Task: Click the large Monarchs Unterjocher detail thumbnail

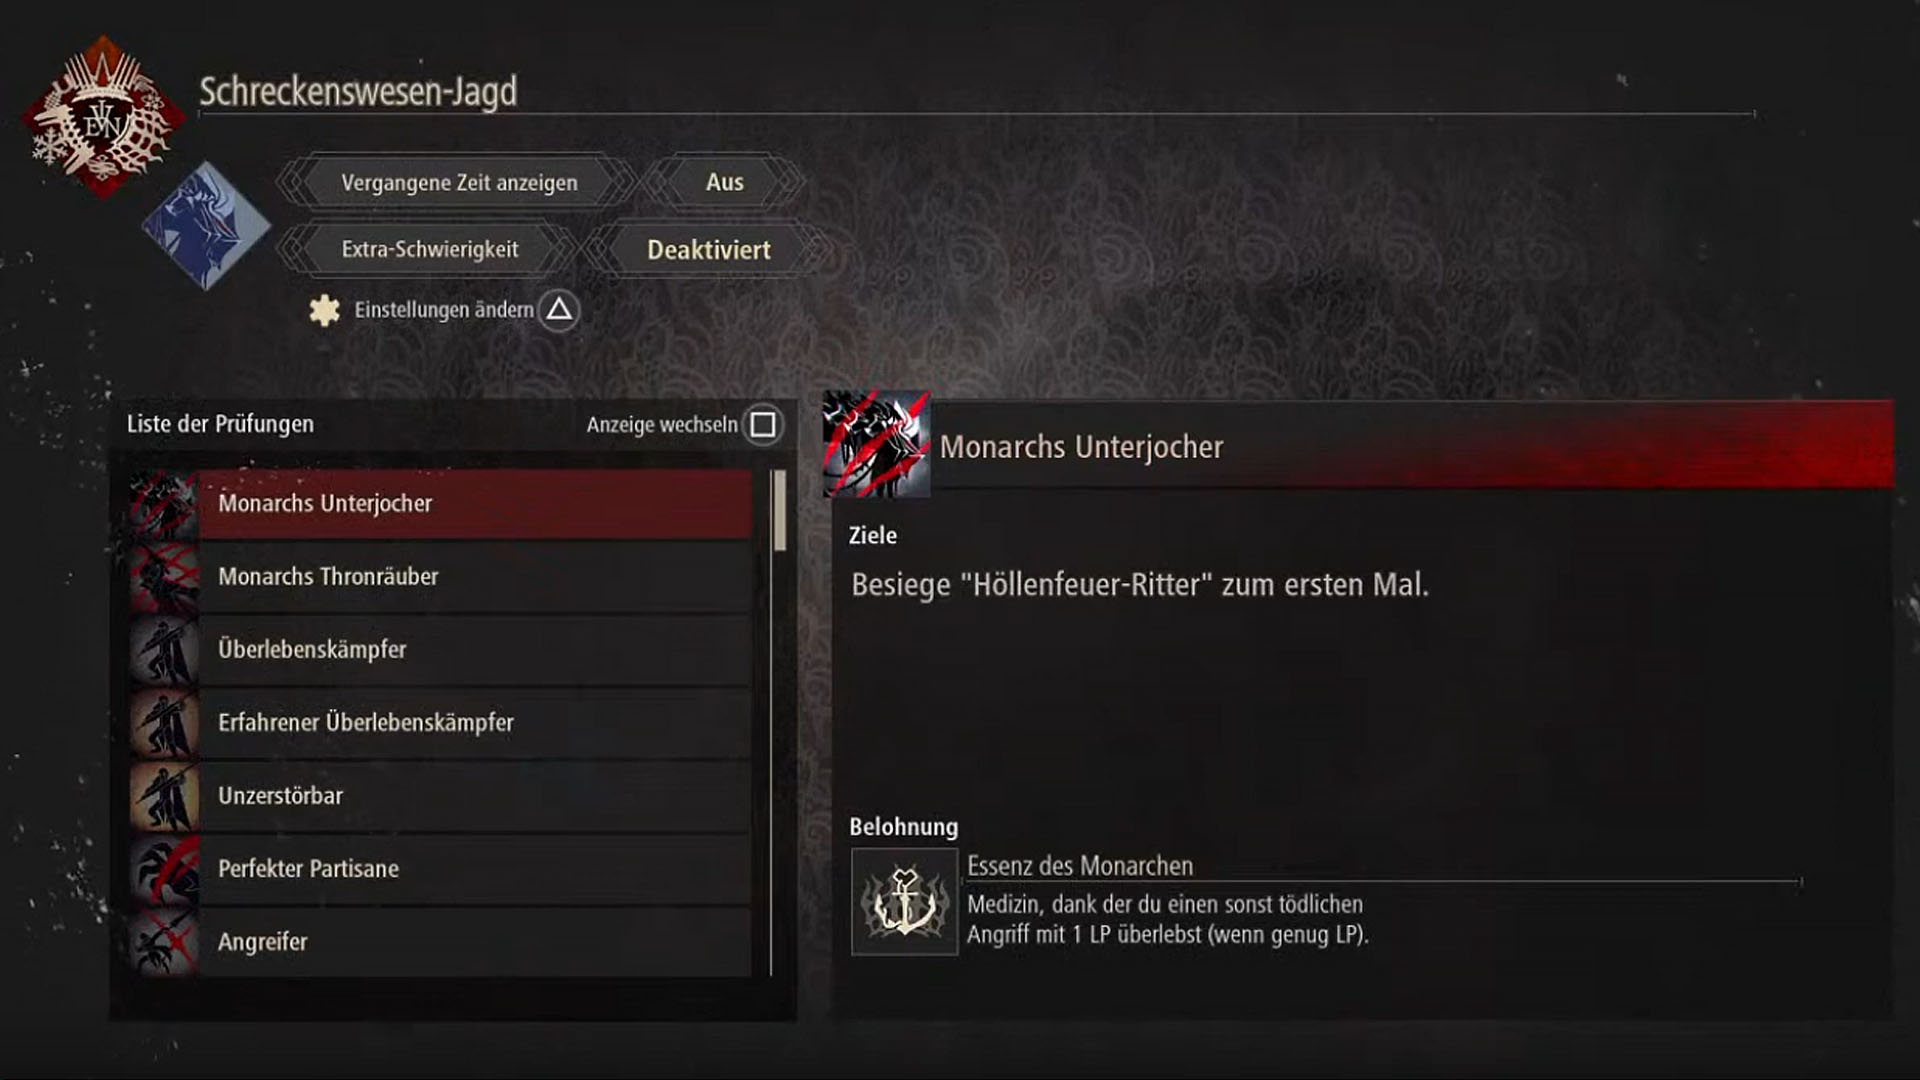Action: 877,444
